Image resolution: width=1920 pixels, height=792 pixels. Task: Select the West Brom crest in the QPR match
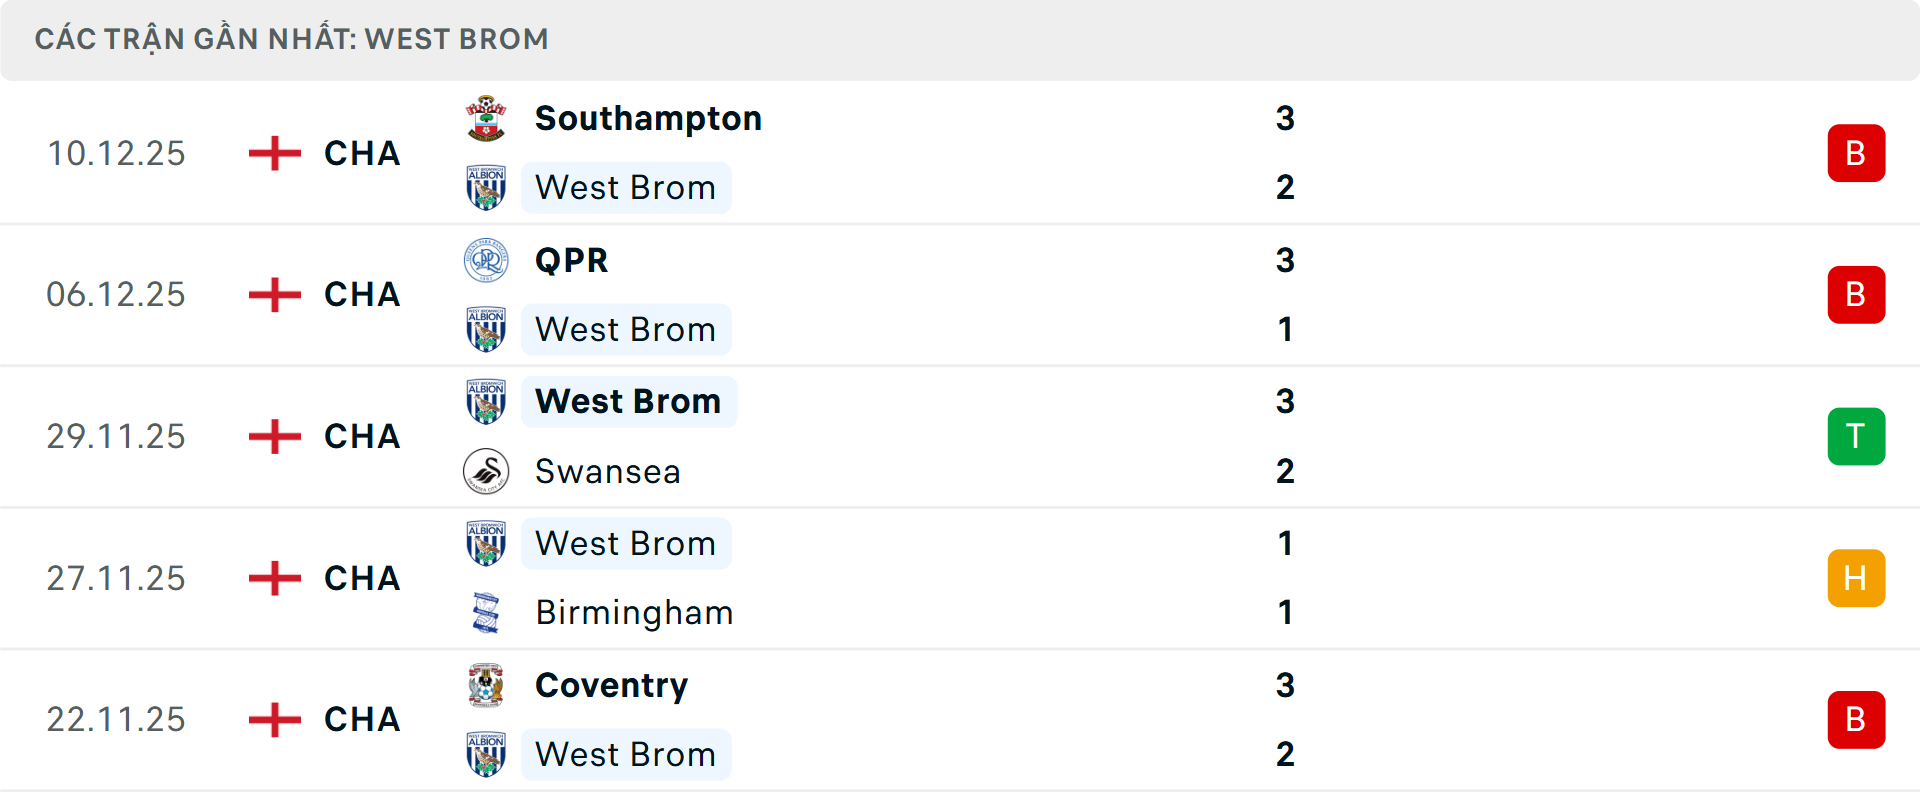[x=486, y=328]
